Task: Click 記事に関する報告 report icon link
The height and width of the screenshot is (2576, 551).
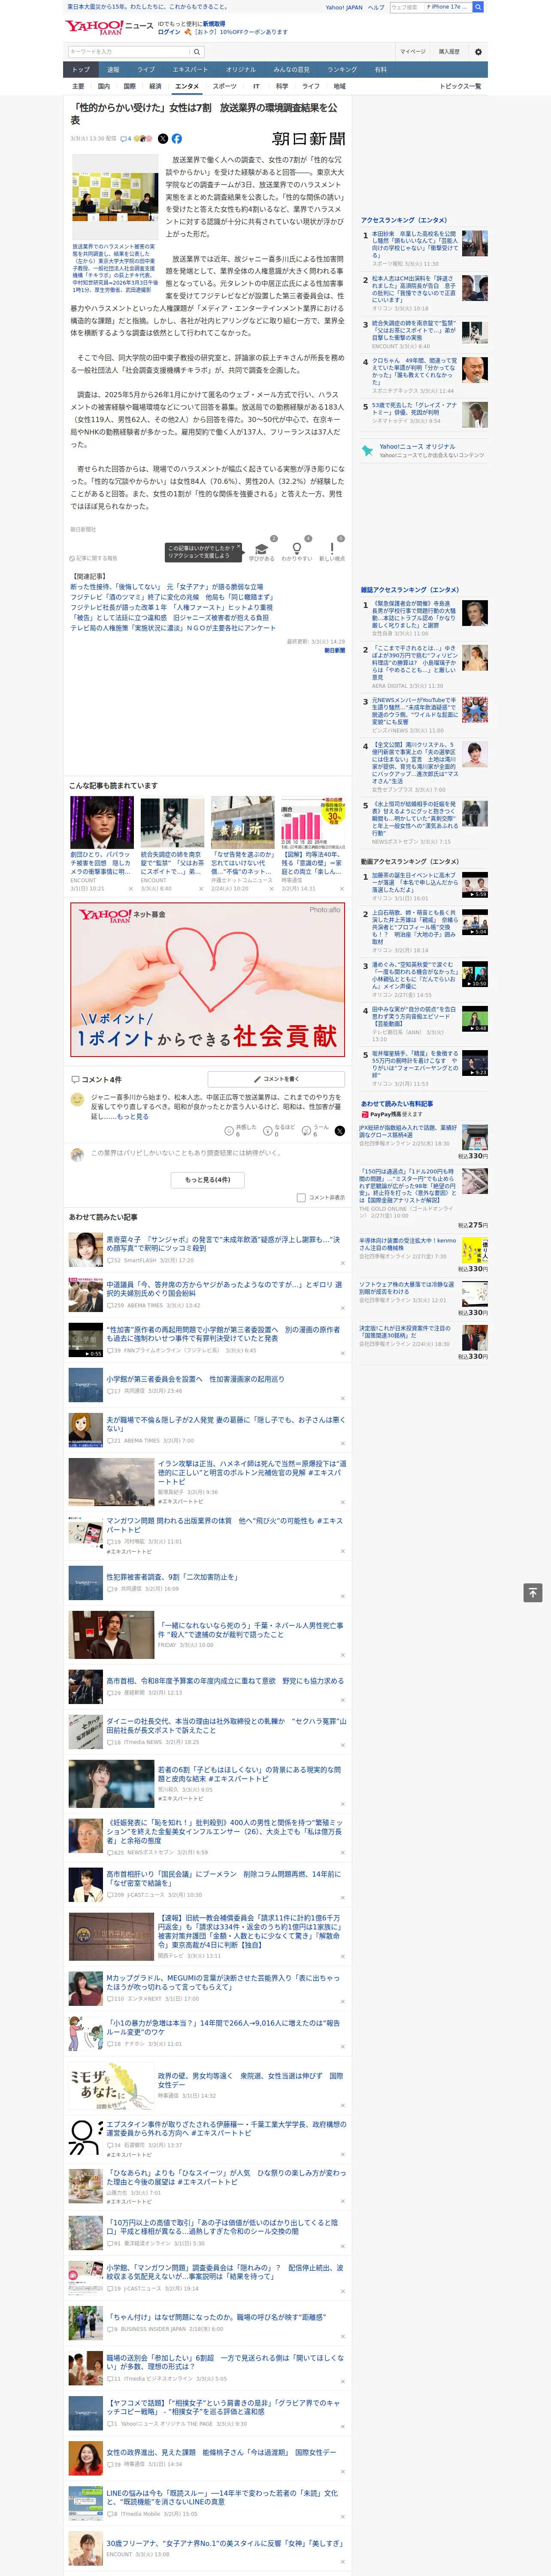Action: pos(94,558)
